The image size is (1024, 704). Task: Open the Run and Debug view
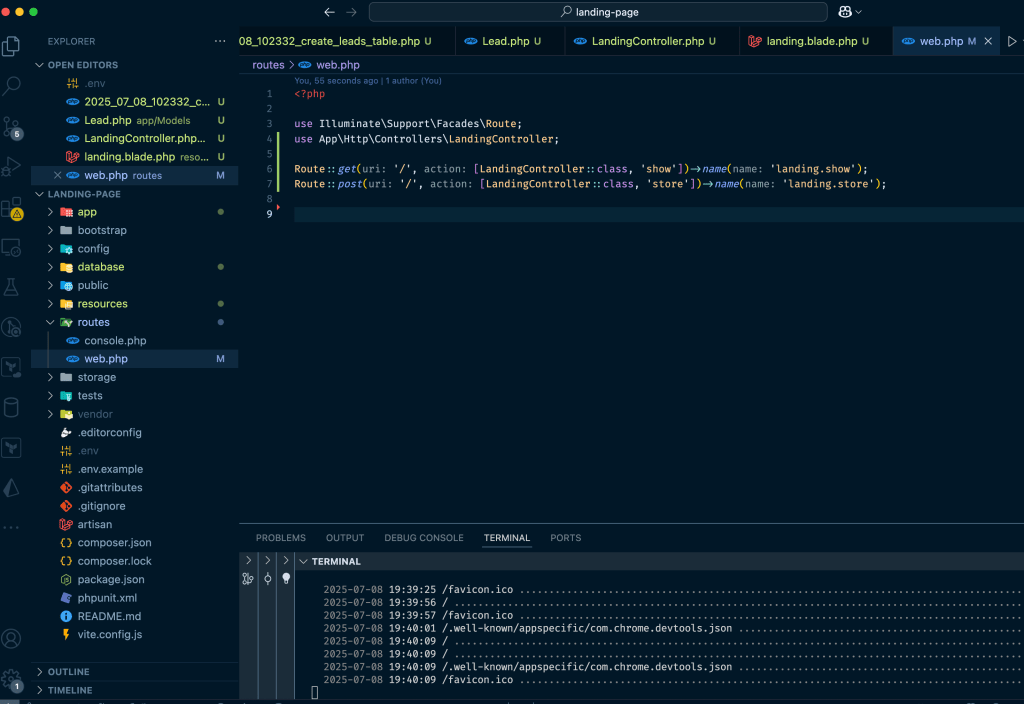pyautogui.click(x=12, y=166)
